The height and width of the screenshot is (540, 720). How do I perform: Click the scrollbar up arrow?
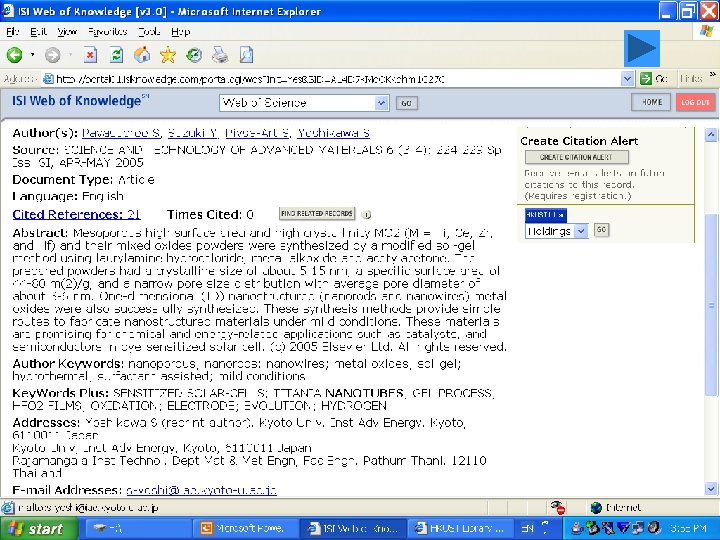click(711, 135)
